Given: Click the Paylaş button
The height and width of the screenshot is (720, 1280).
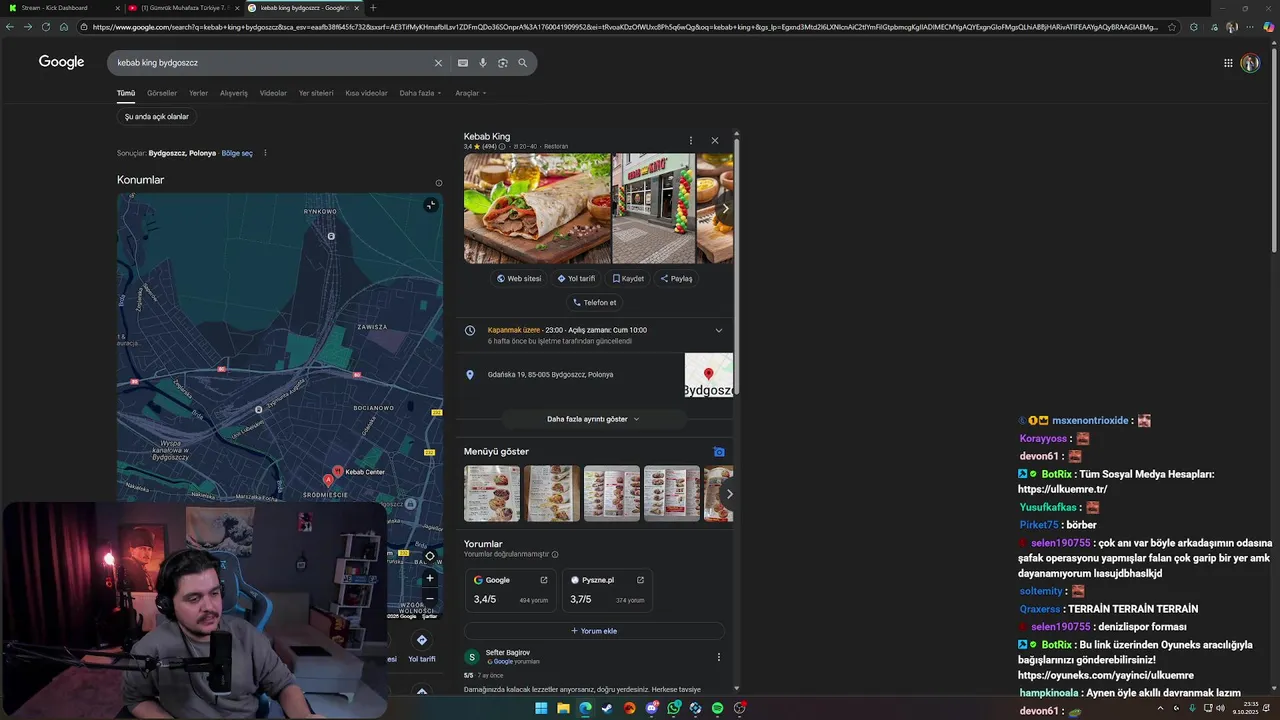Looking at the screenshot, I should pyautogui.click(x=676, y=279).
